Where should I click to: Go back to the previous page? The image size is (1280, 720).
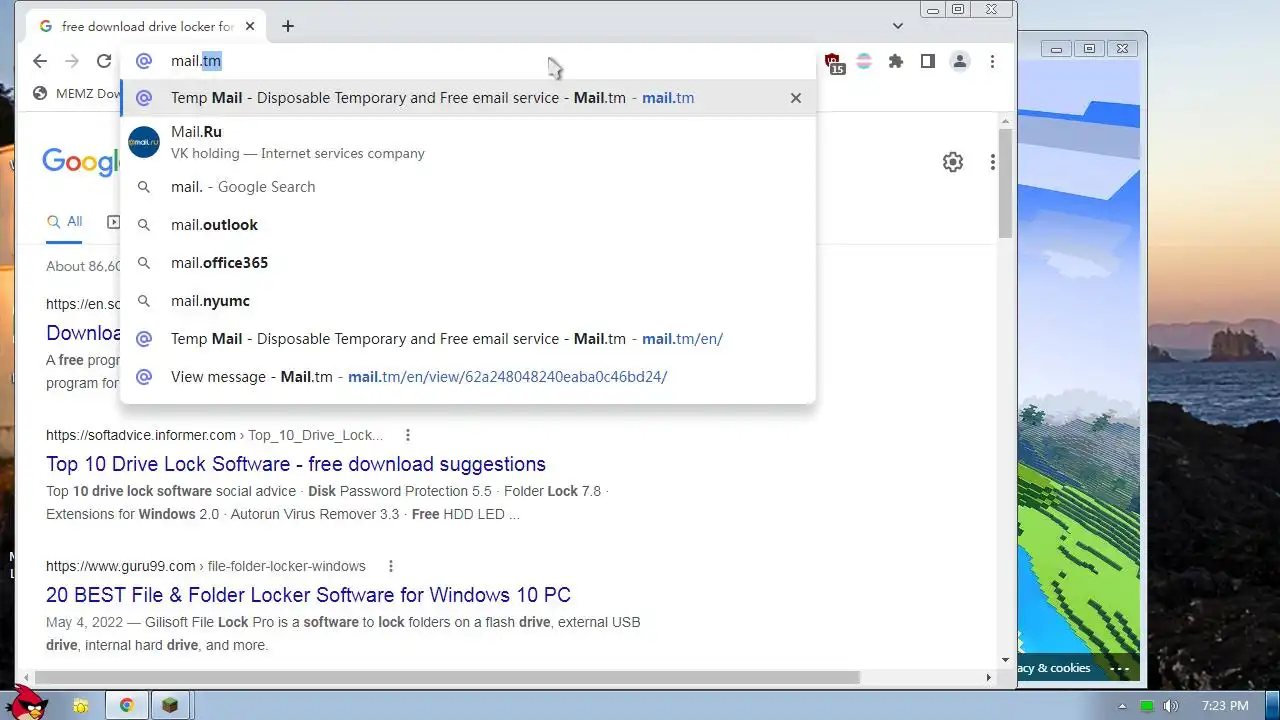[40, 61]
